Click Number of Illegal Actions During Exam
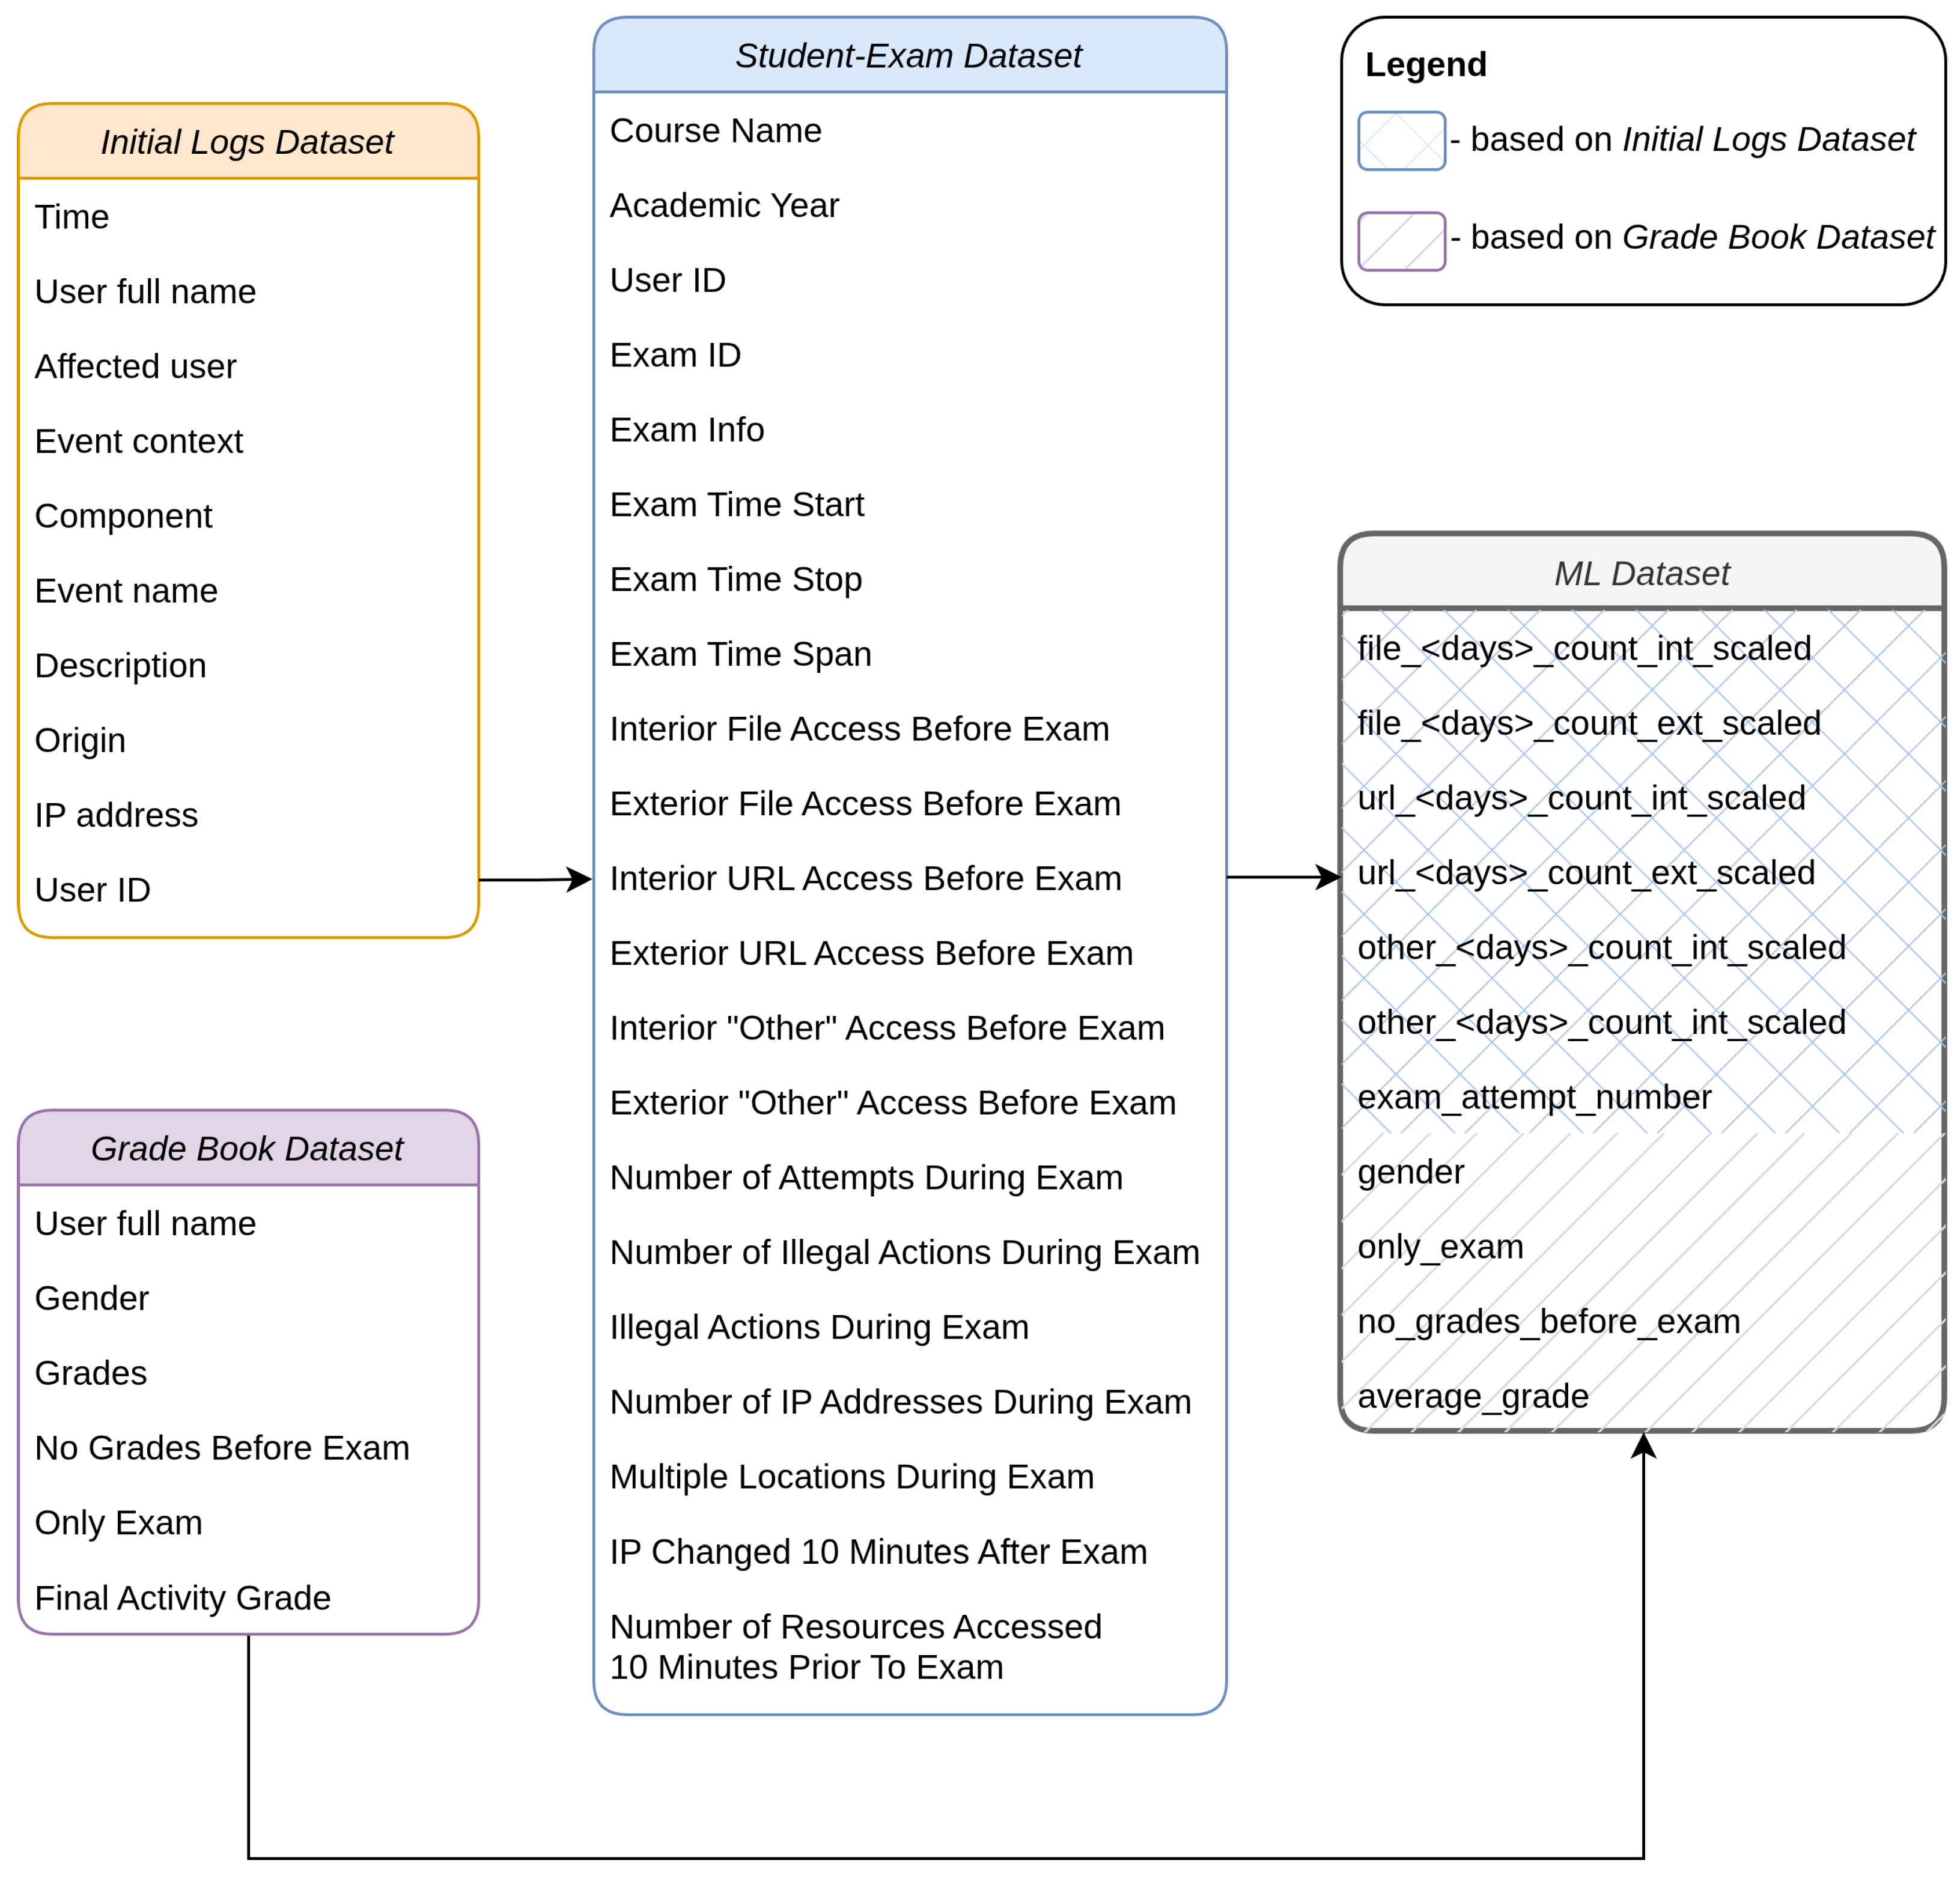This screenshot has height=1878, width=1960. 904,1252
